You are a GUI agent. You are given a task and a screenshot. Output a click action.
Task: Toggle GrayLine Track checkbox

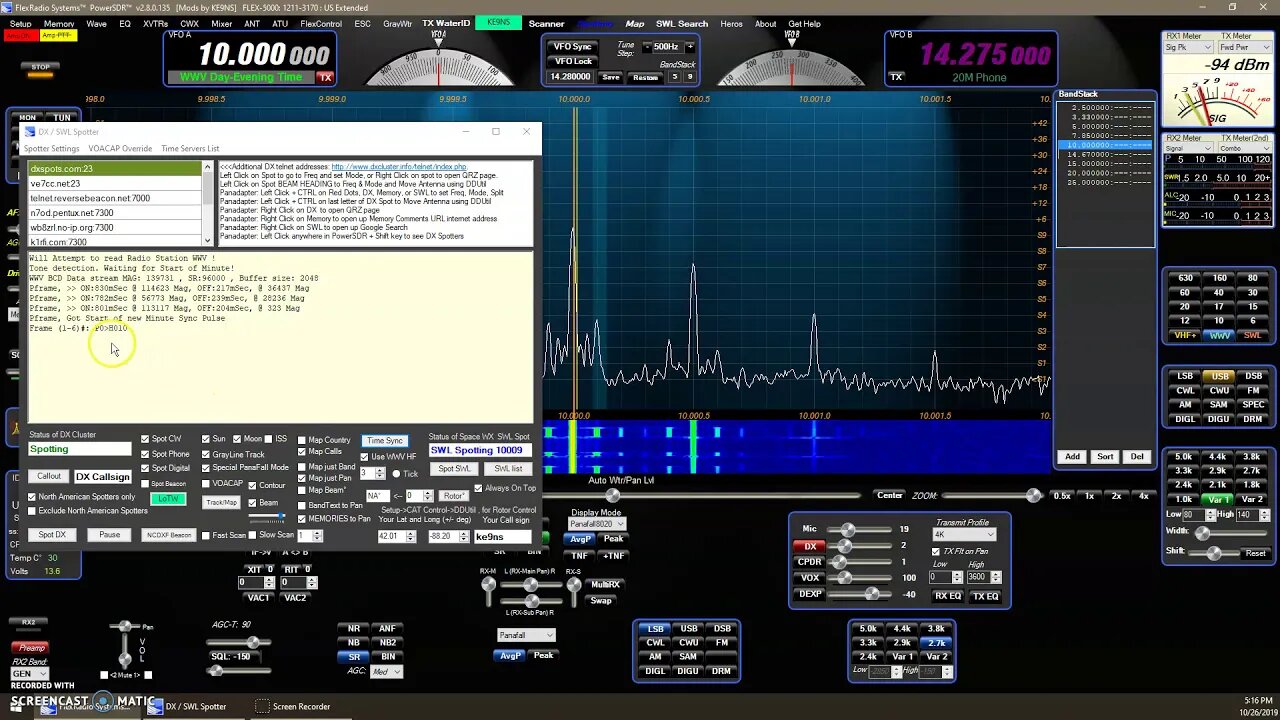tap(205, 454)
